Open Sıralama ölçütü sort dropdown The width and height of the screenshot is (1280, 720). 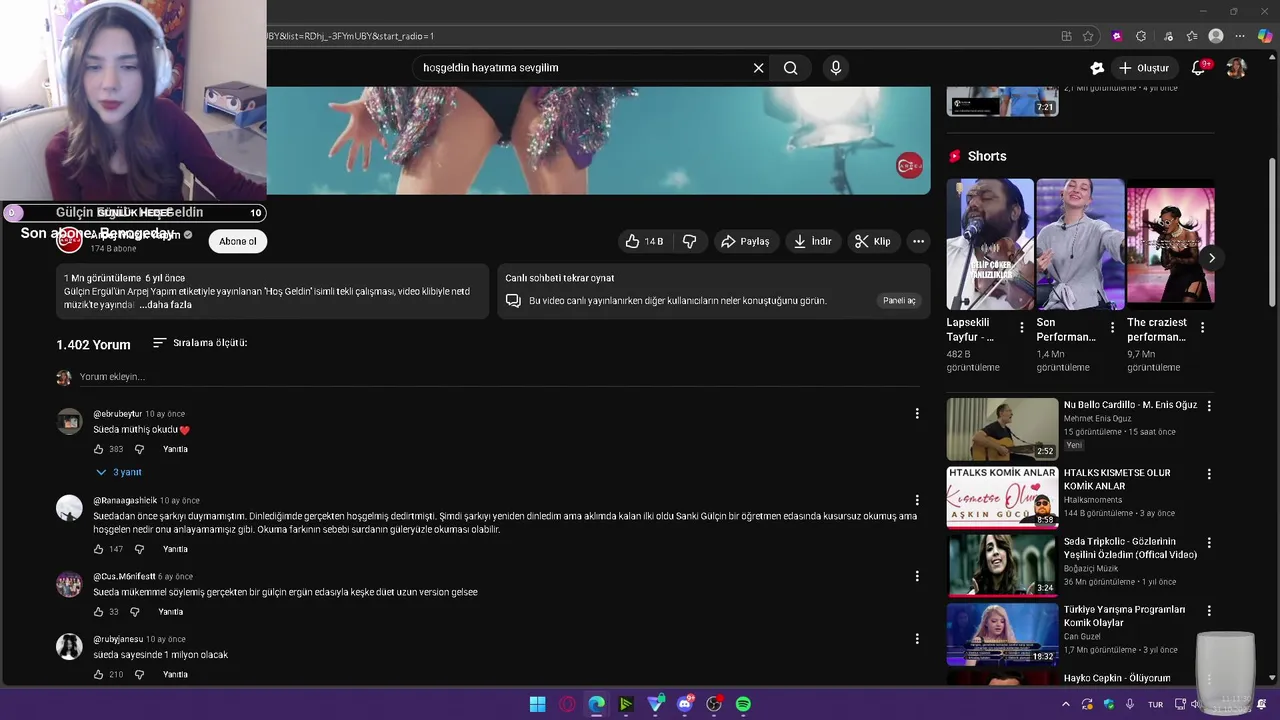pos(200,343)
